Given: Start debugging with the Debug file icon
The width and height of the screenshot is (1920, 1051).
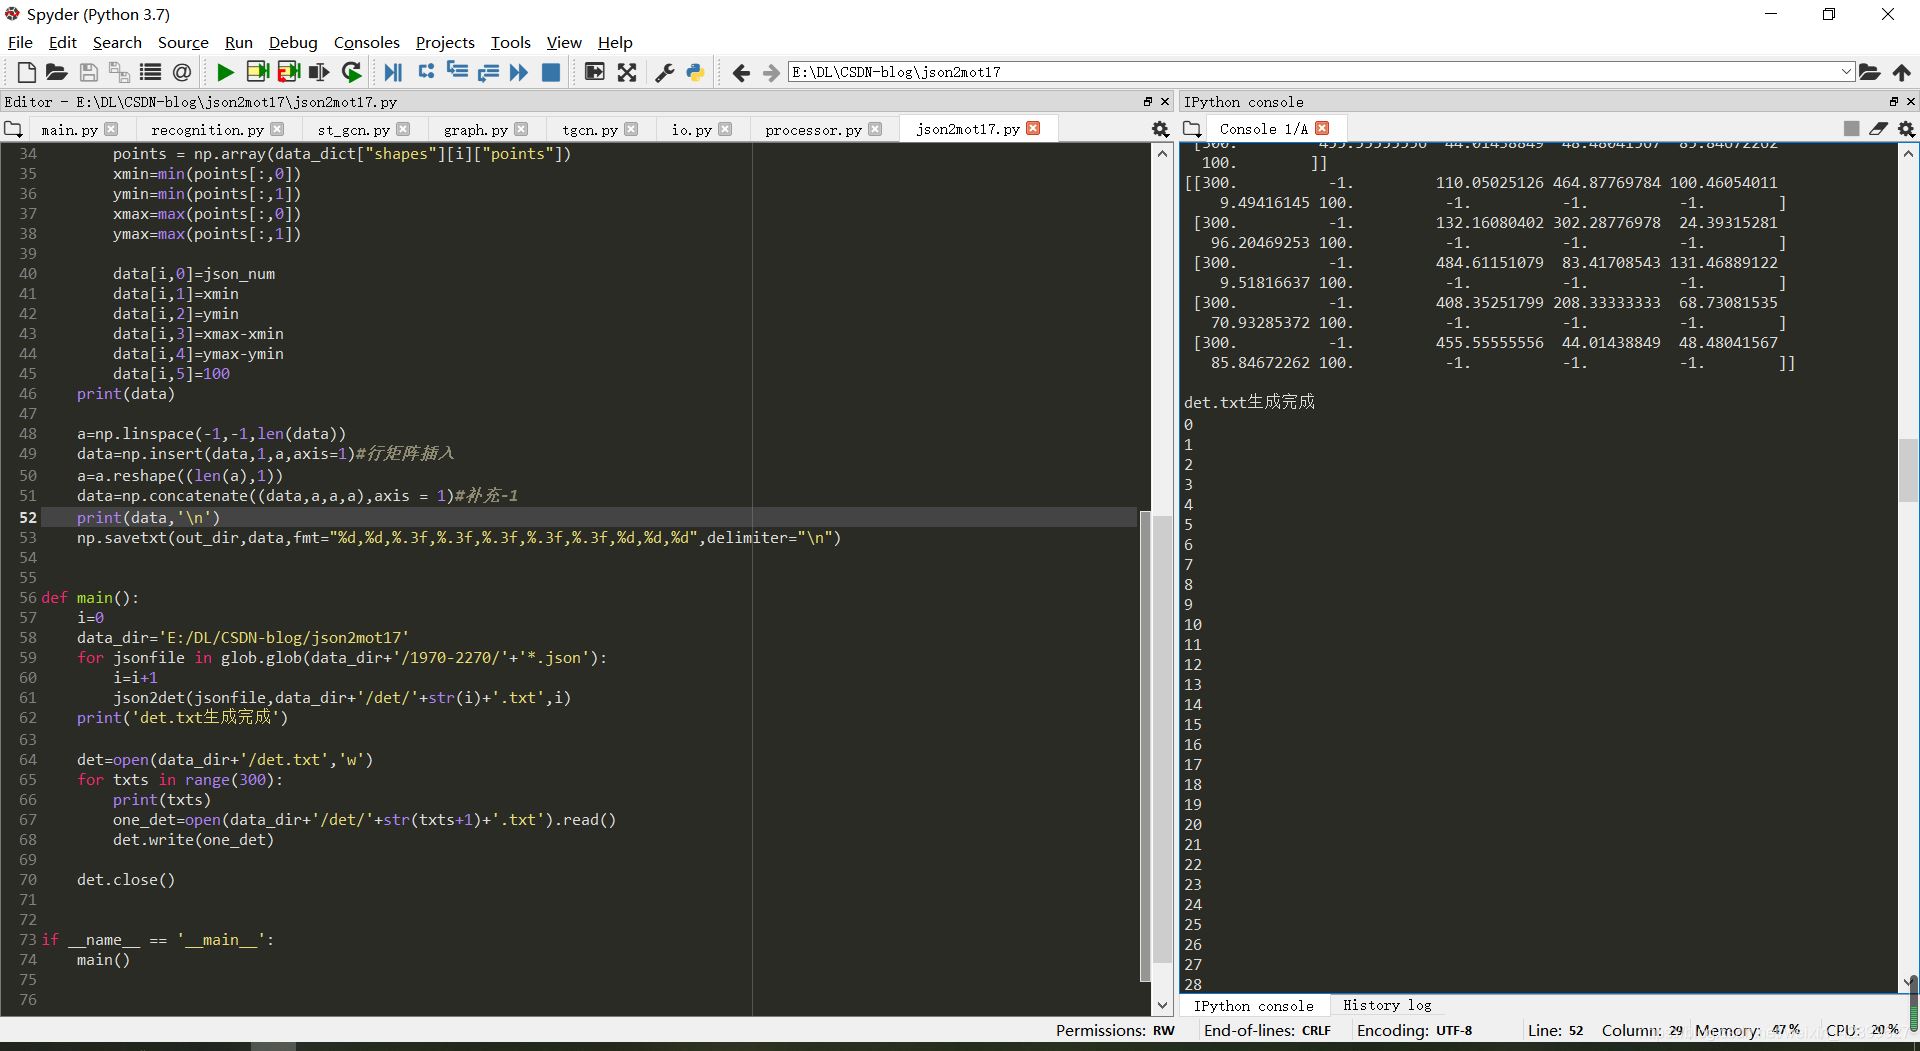Looking at the screenshot, I should pos(393,72).
